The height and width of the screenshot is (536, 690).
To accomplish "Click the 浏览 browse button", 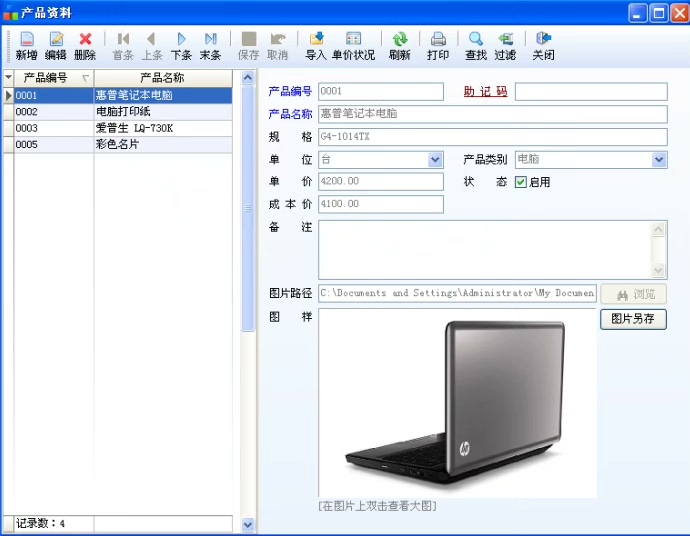I will pos(633,294).
